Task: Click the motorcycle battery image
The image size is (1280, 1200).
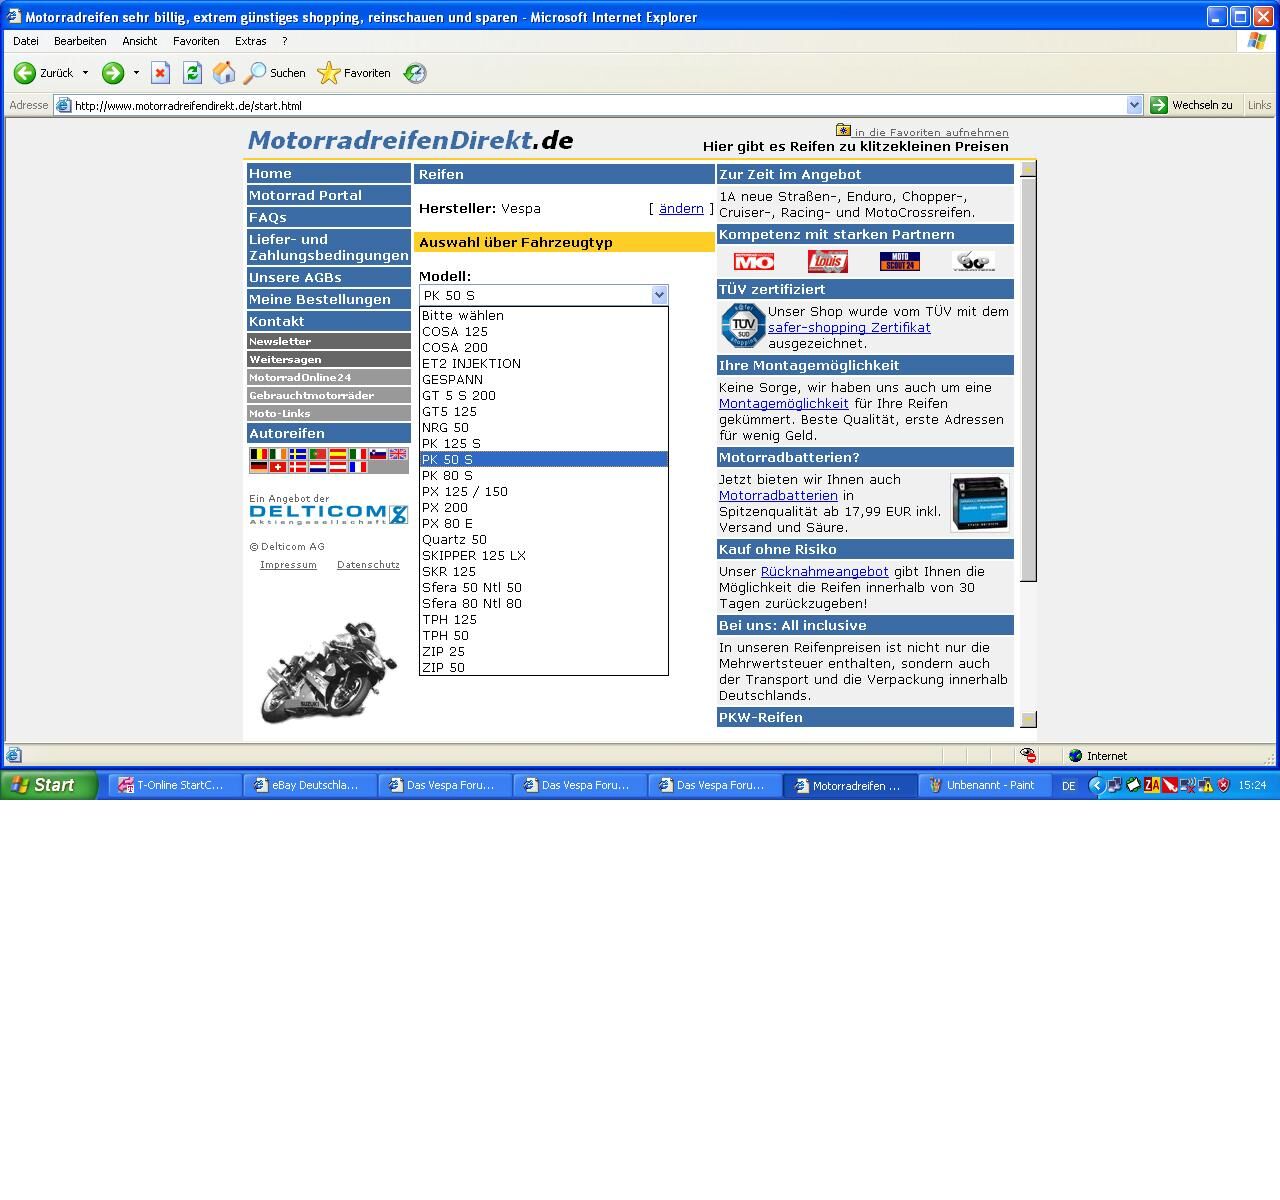Action: pos(979,503)
